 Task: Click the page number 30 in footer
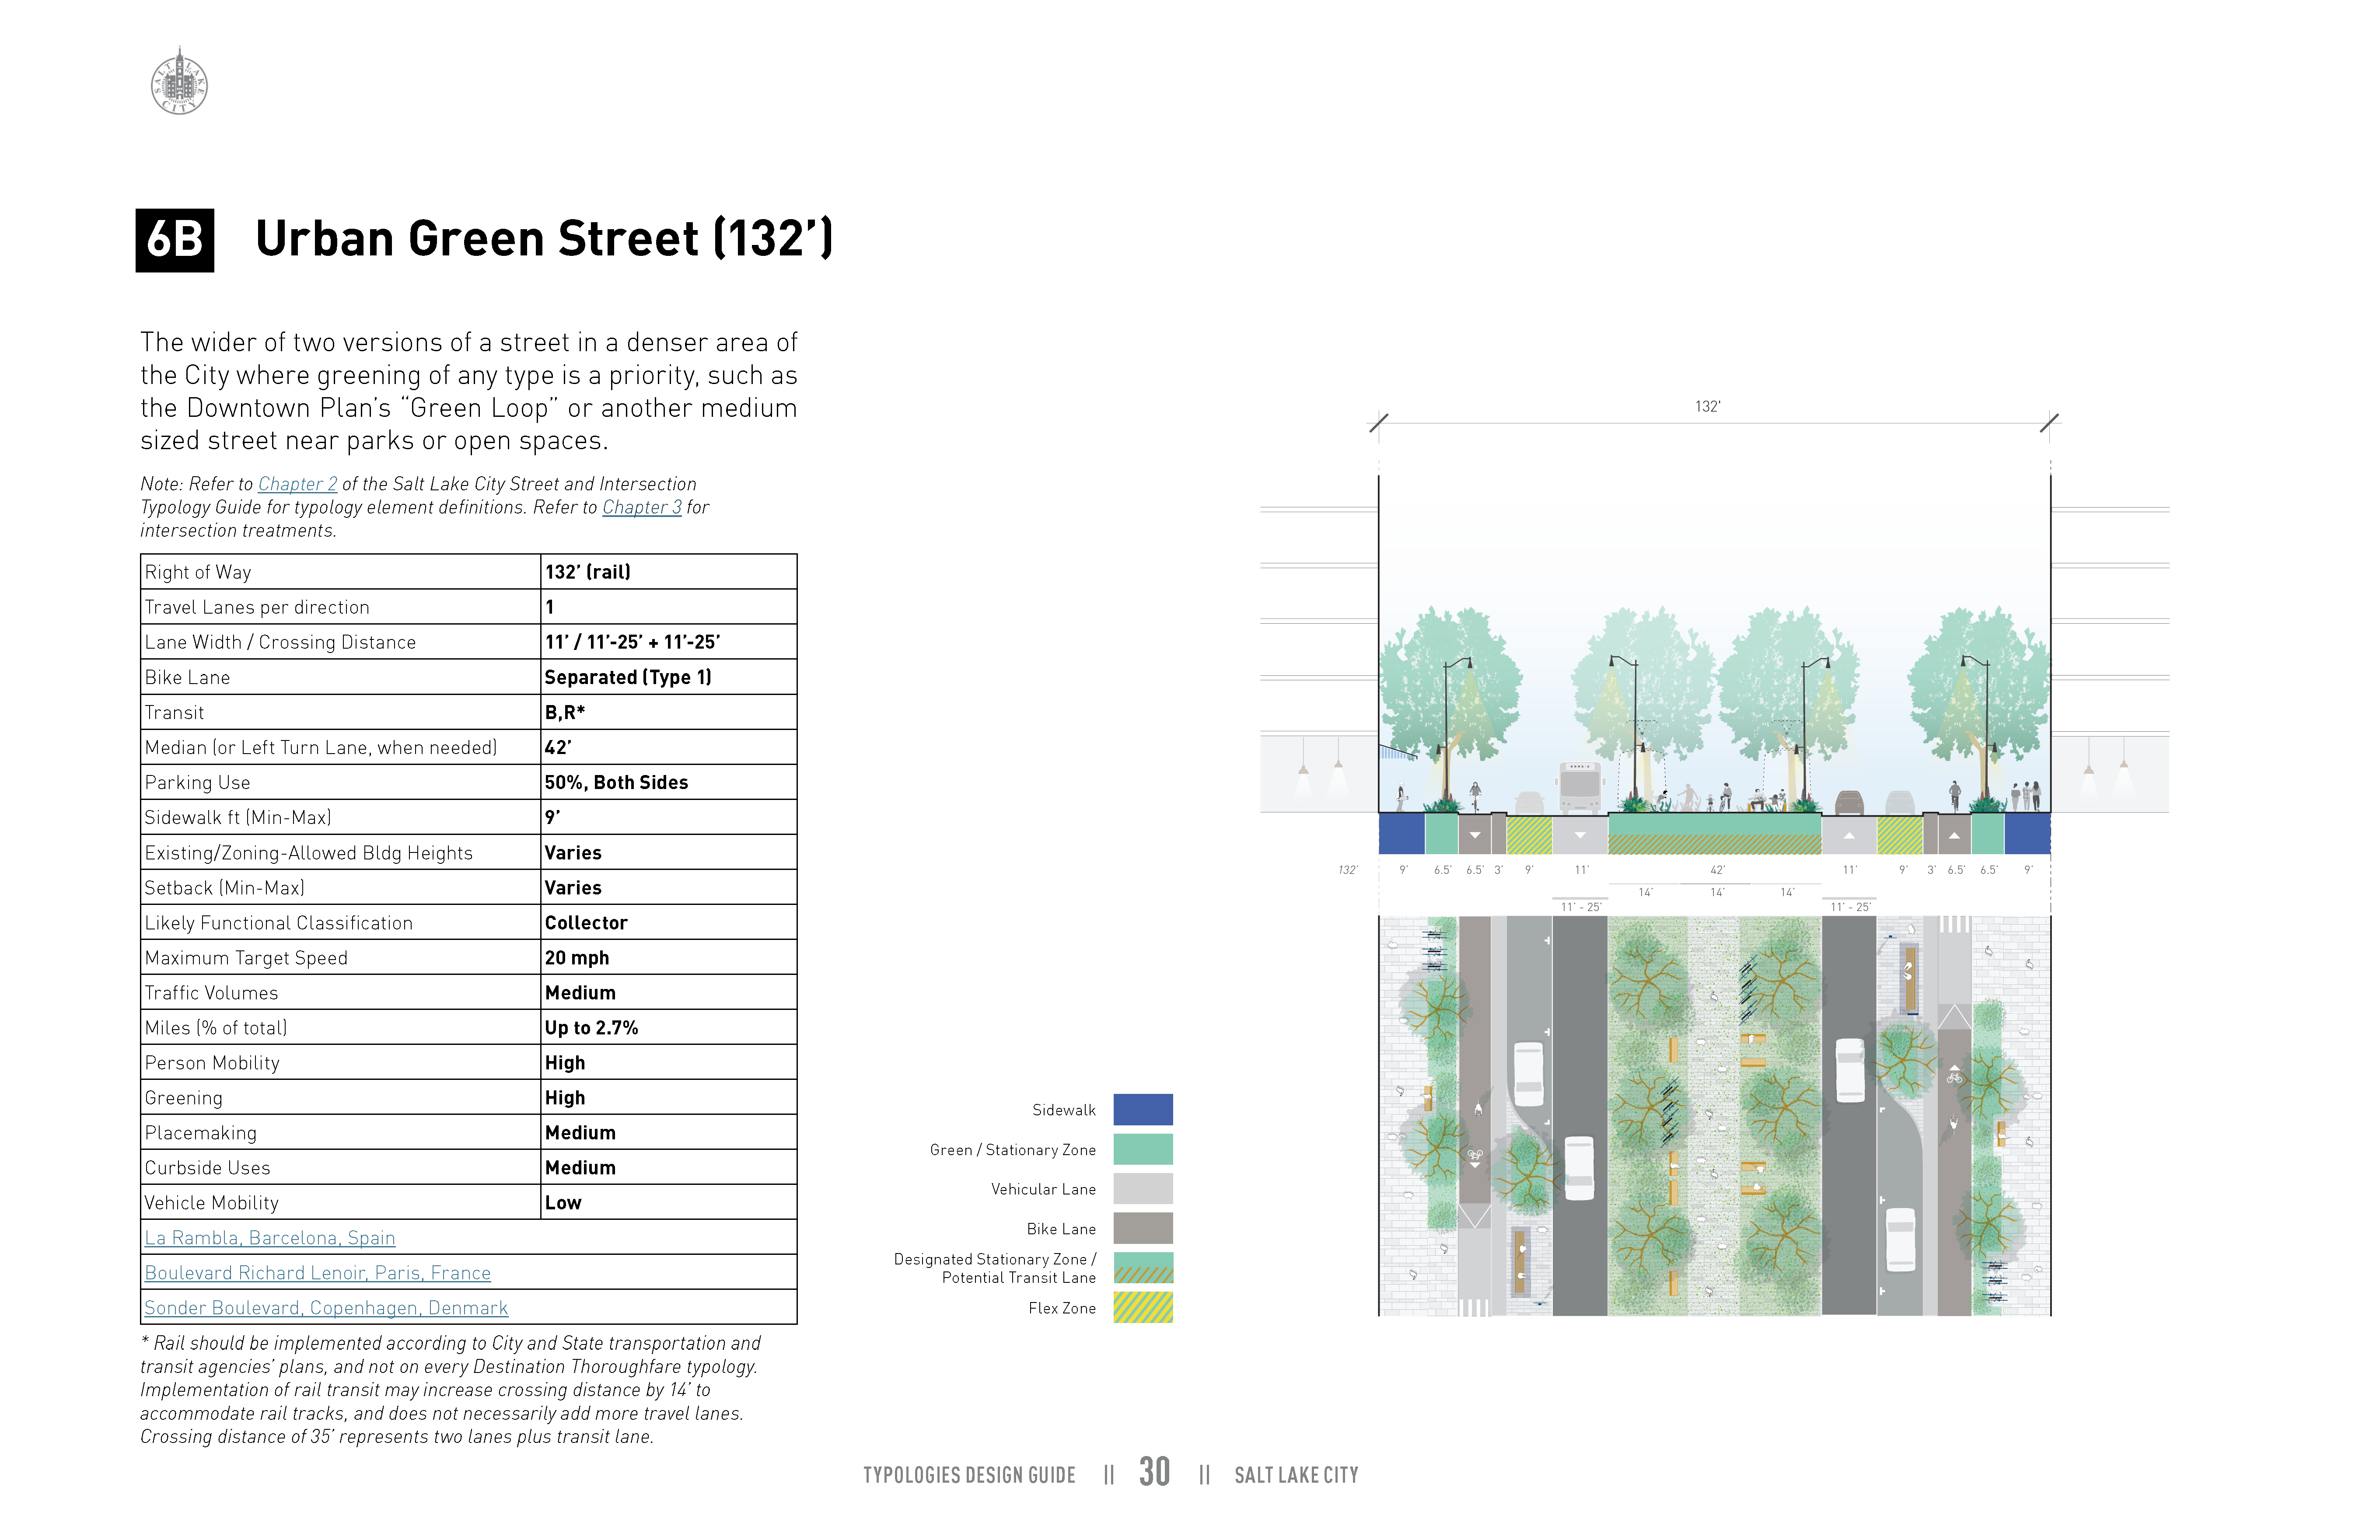[1155, 1472]
